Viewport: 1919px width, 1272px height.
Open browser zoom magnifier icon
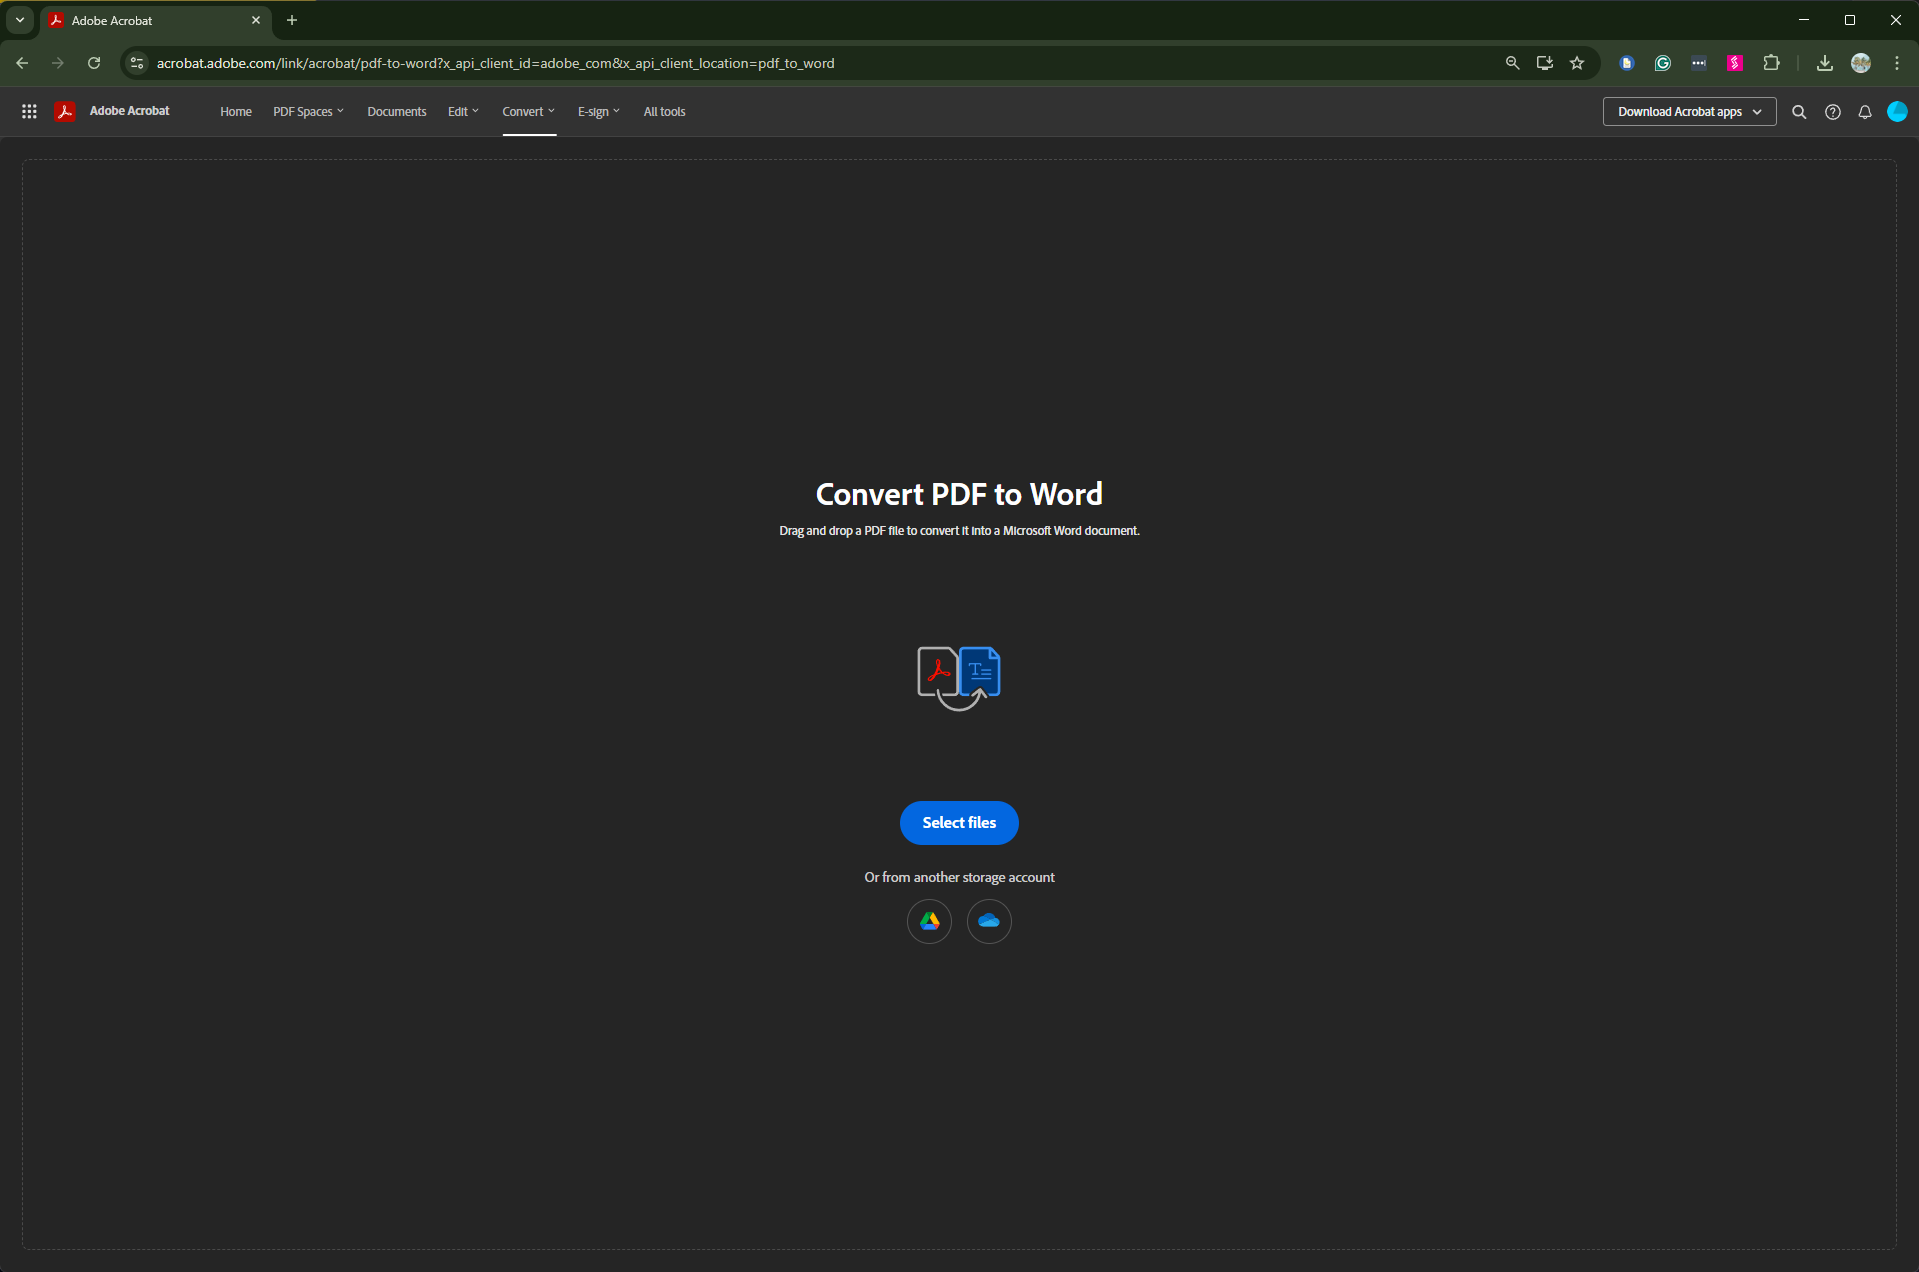tap(1513, 63)
